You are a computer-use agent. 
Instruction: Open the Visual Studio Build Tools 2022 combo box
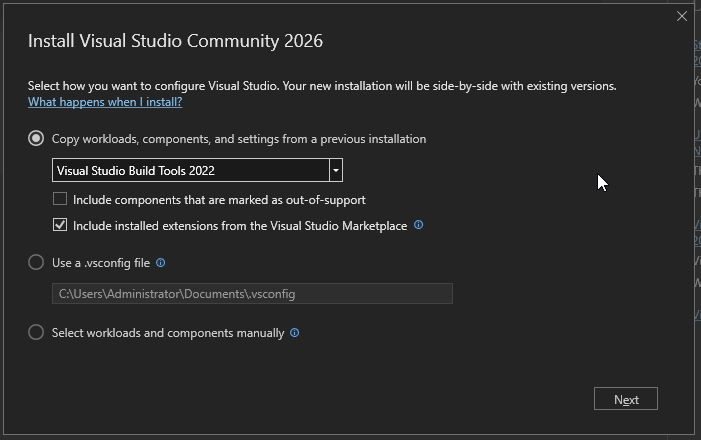[x=190, y=171]
